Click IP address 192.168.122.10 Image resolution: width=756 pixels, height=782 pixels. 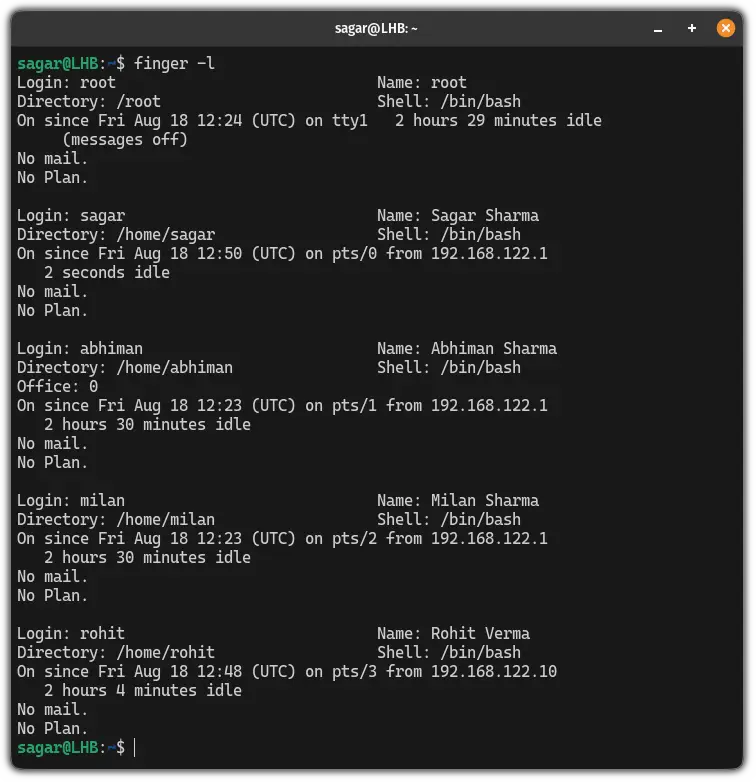tap(494, 672)
